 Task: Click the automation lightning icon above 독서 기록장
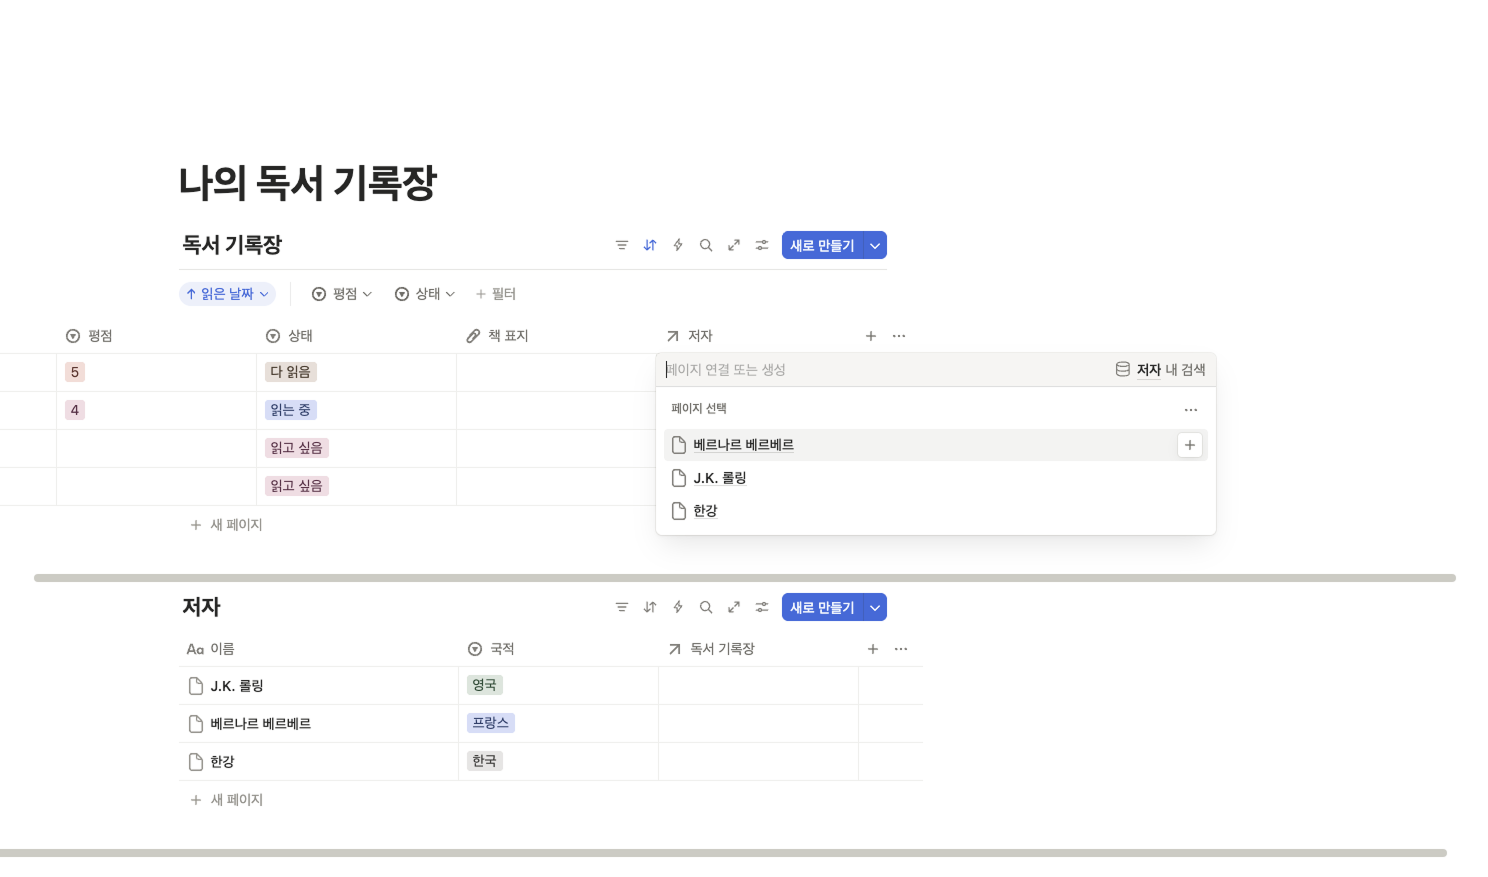click(677, 244)
